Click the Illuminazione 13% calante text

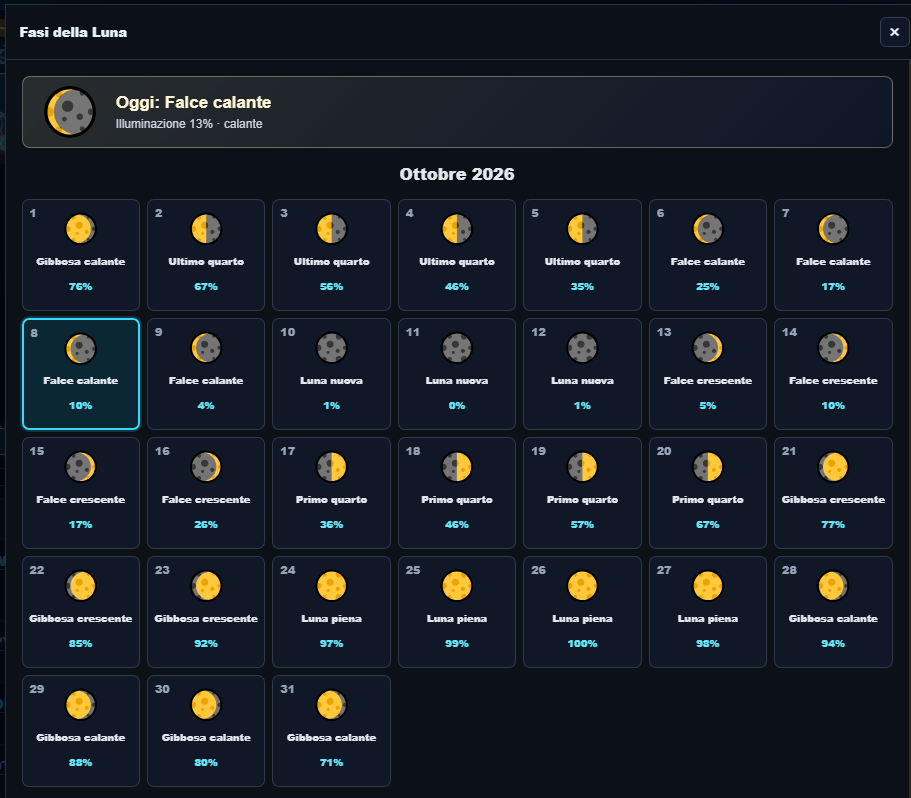[x=189, y=124]
